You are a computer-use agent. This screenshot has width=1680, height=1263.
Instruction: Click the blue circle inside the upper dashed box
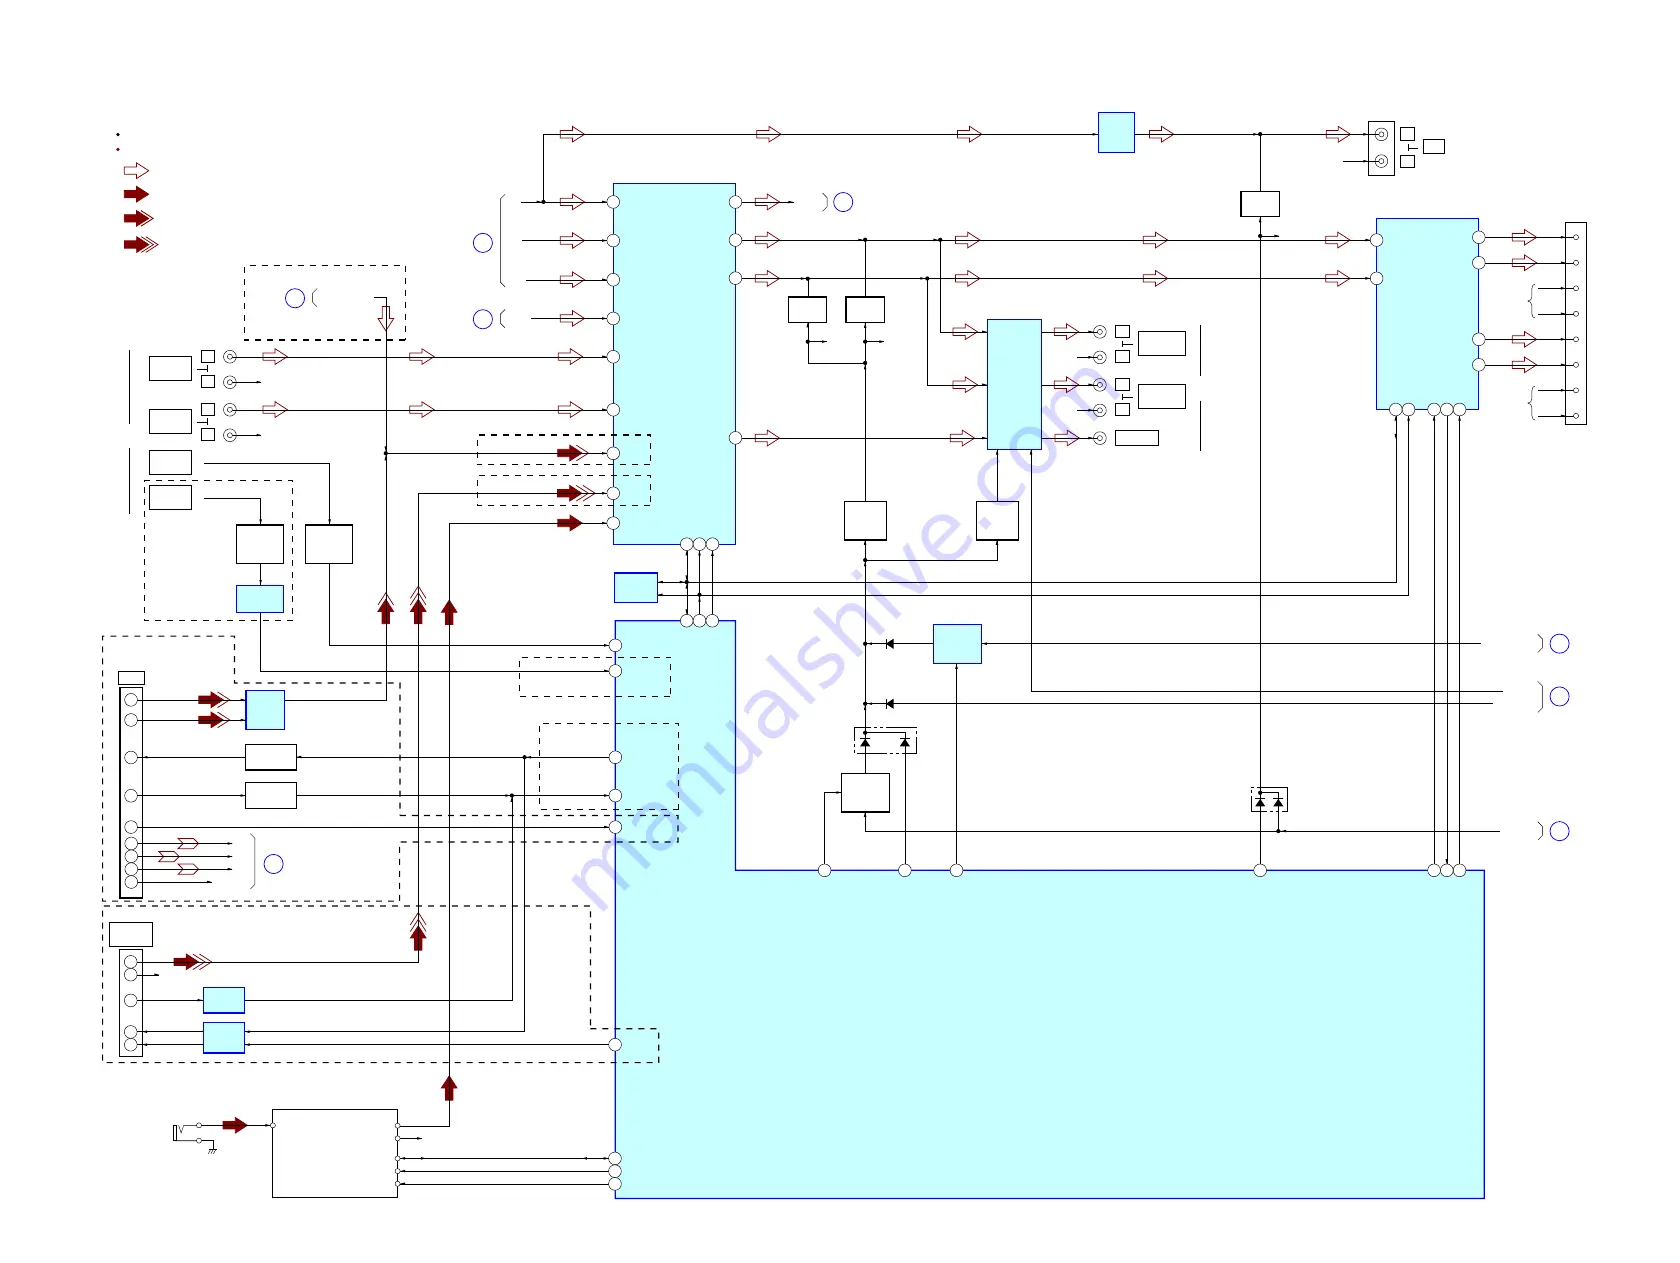[295, 298]
